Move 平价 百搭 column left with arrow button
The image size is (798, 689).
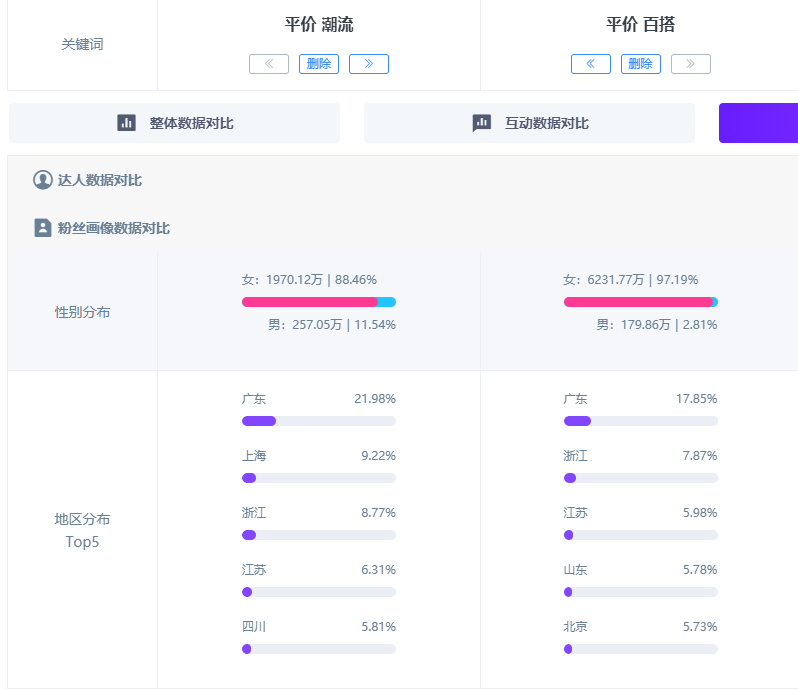[x=591, y=64]
